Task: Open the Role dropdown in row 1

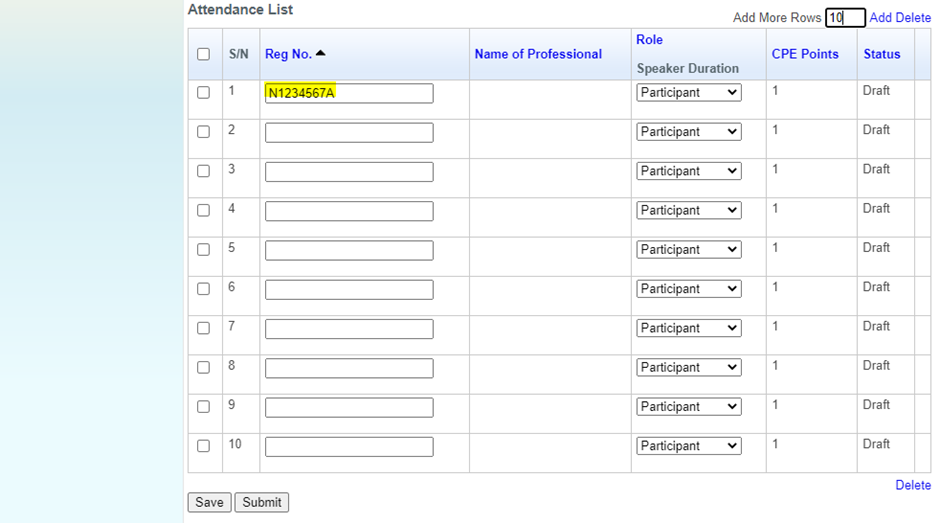Action: tap(689, 93)
